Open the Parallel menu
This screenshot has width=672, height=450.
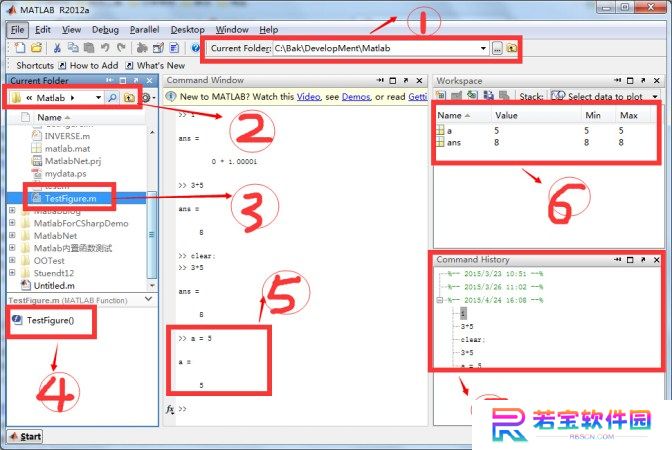(144, 30)
